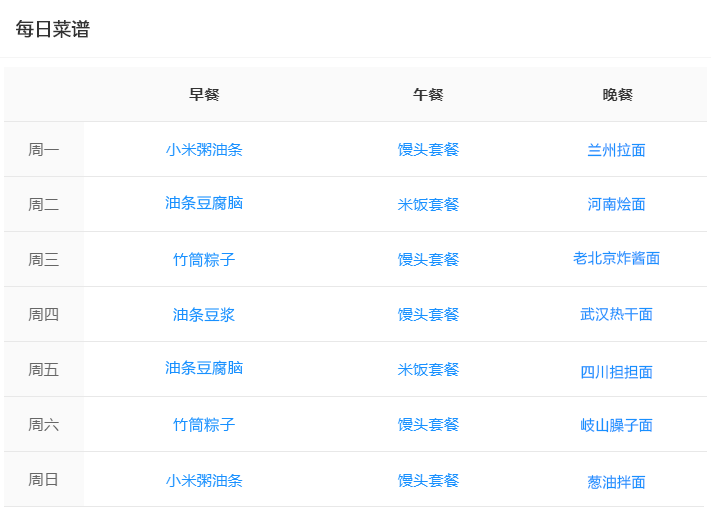This screenshot has height=510, width=711.
Task: Click the 午餐 column header
Action: [428, 95]
